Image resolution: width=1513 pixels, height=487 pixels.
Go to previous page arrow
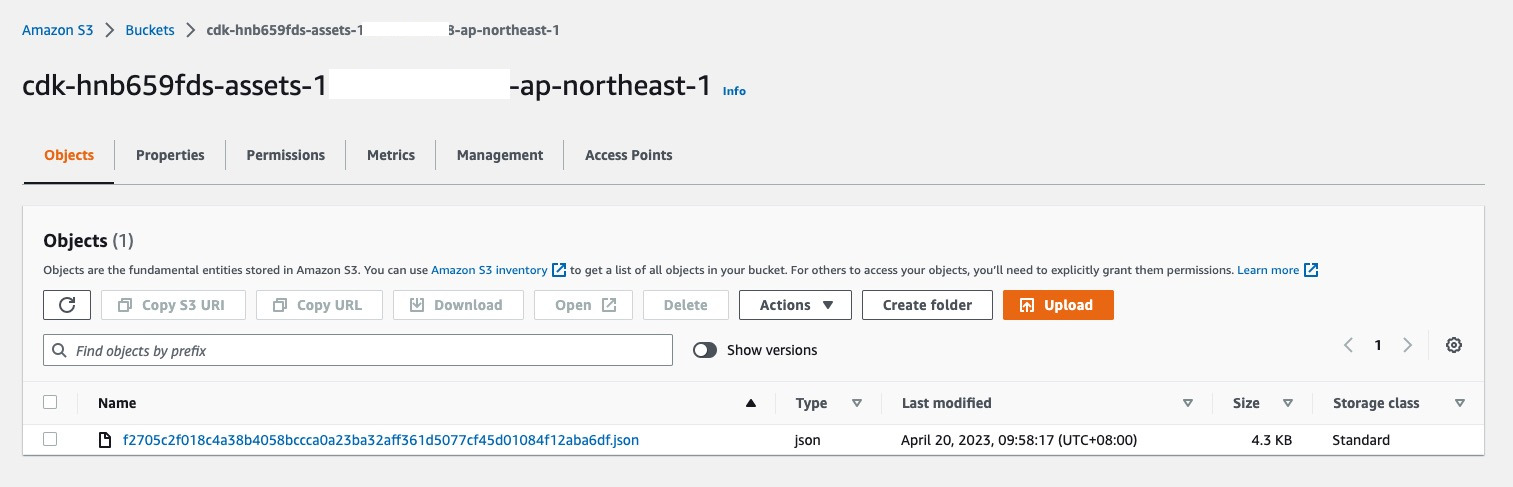coord(1348,345)
